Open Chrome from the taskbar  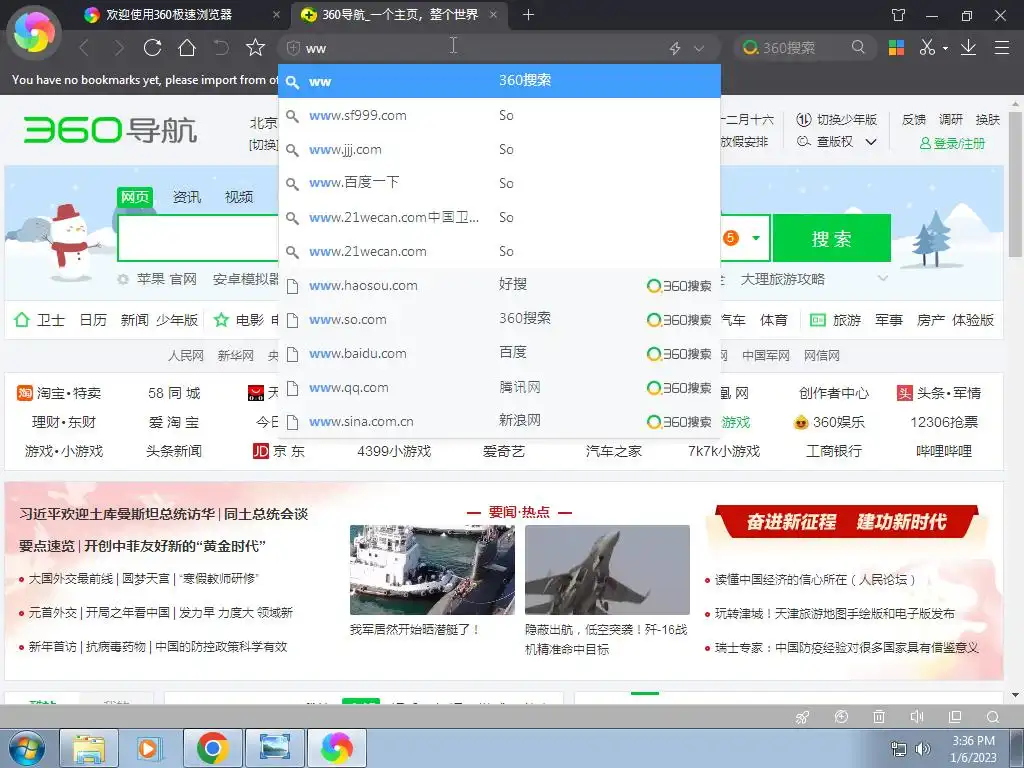(x=213, y=748)
